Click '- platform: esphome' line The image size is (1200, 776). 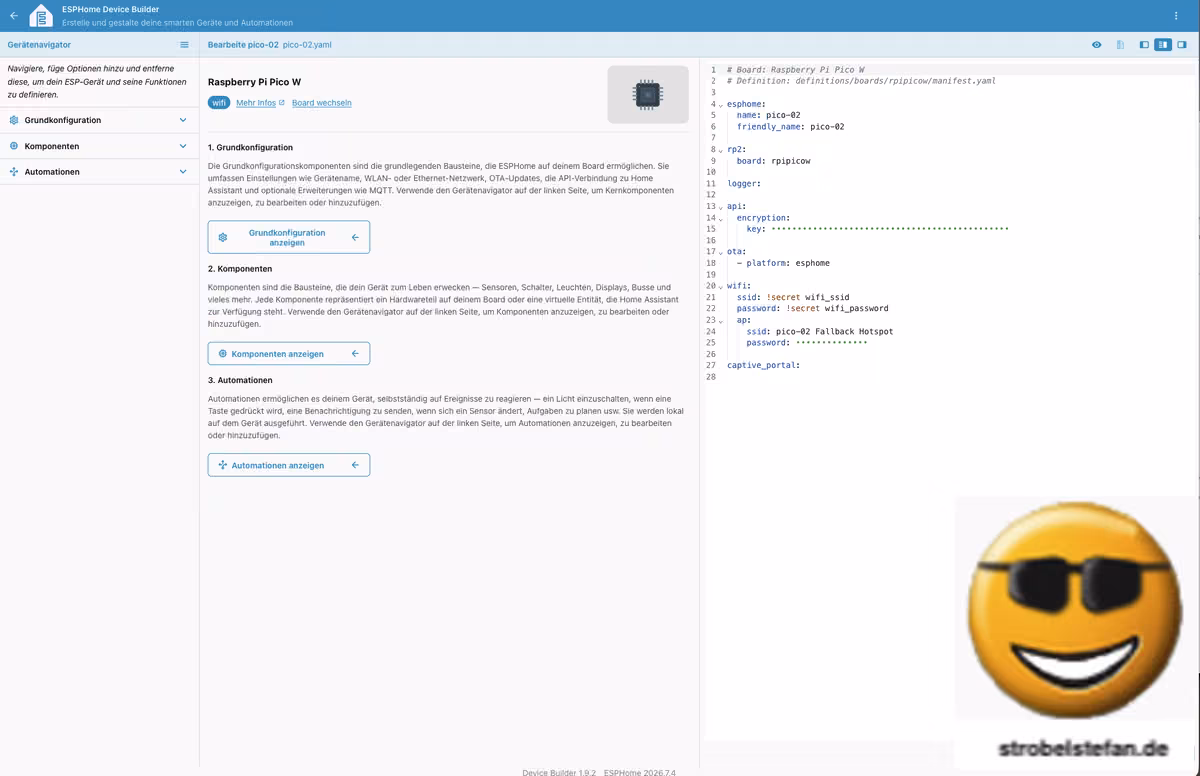[784, 263]
